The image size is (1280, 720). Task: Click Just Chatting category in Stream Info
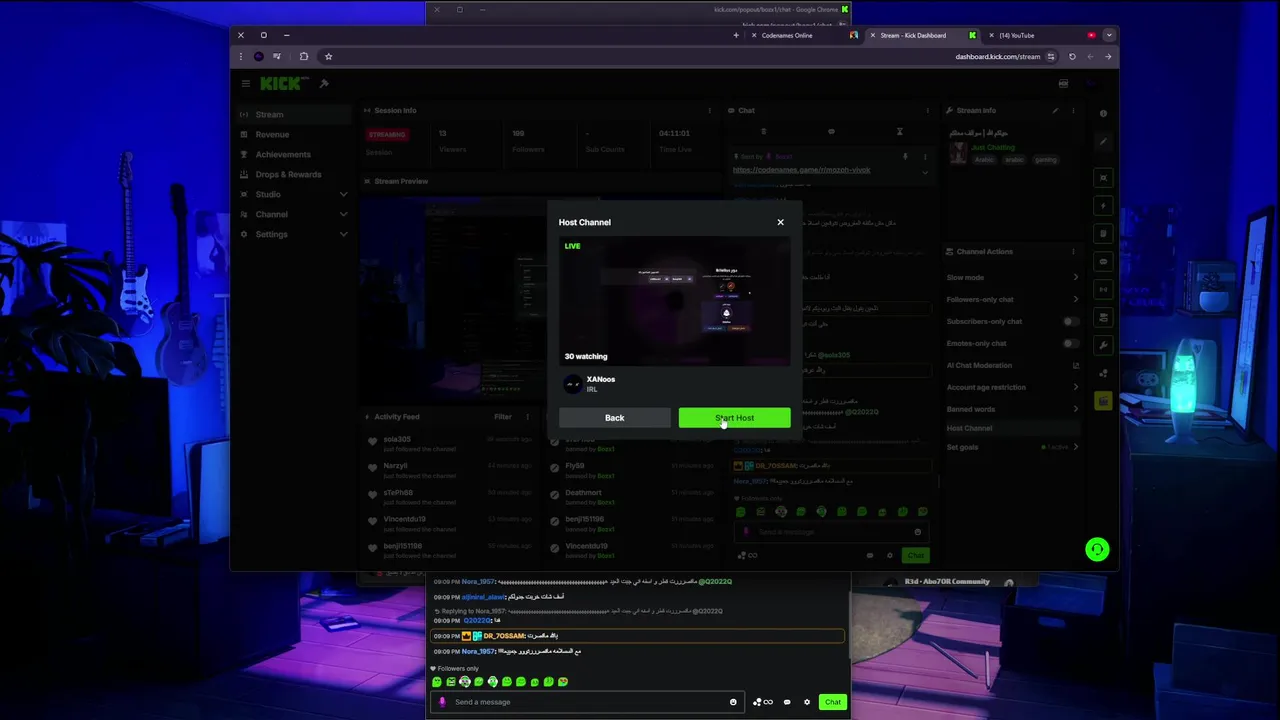[993, 148]
